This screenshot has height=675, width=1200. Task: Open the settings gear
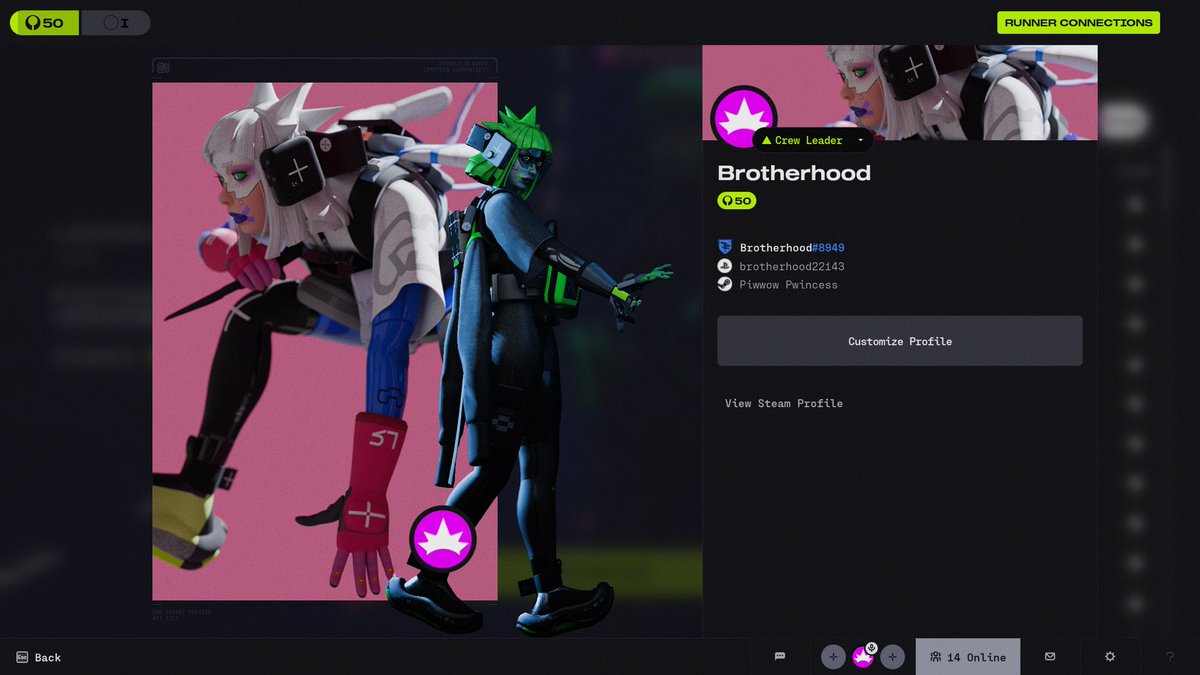point(1110,656)
